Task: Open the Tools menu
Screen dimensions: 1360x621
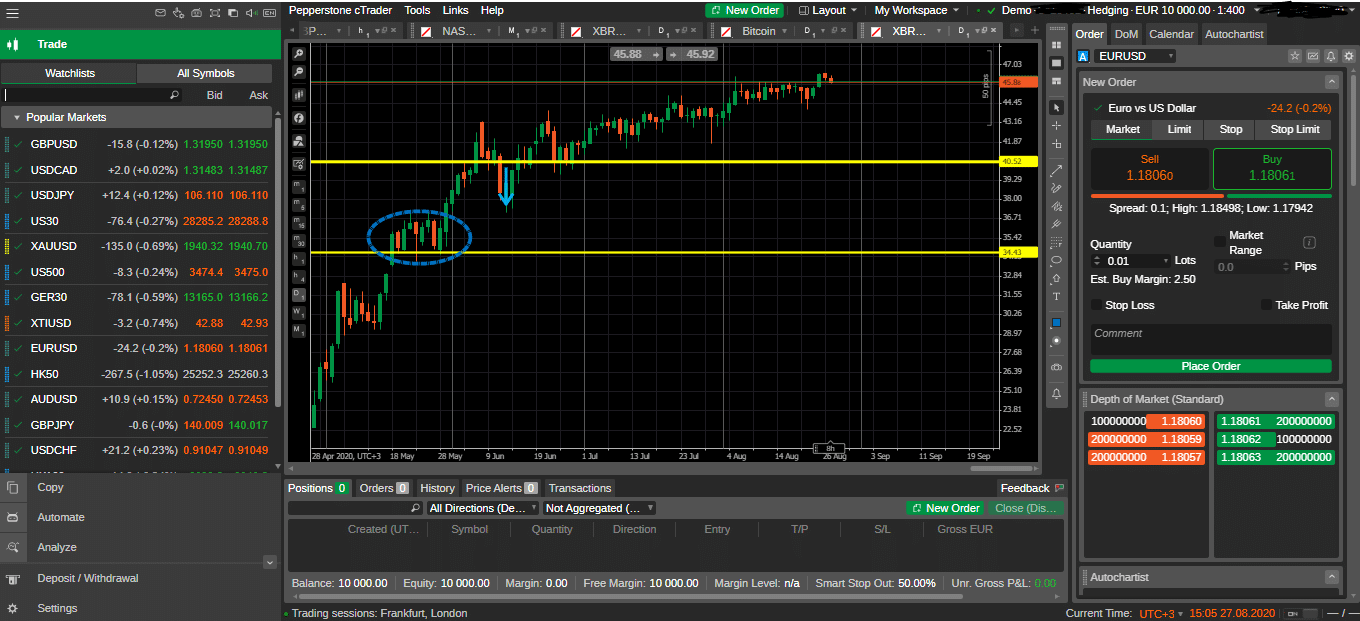Action: (417, 10)
